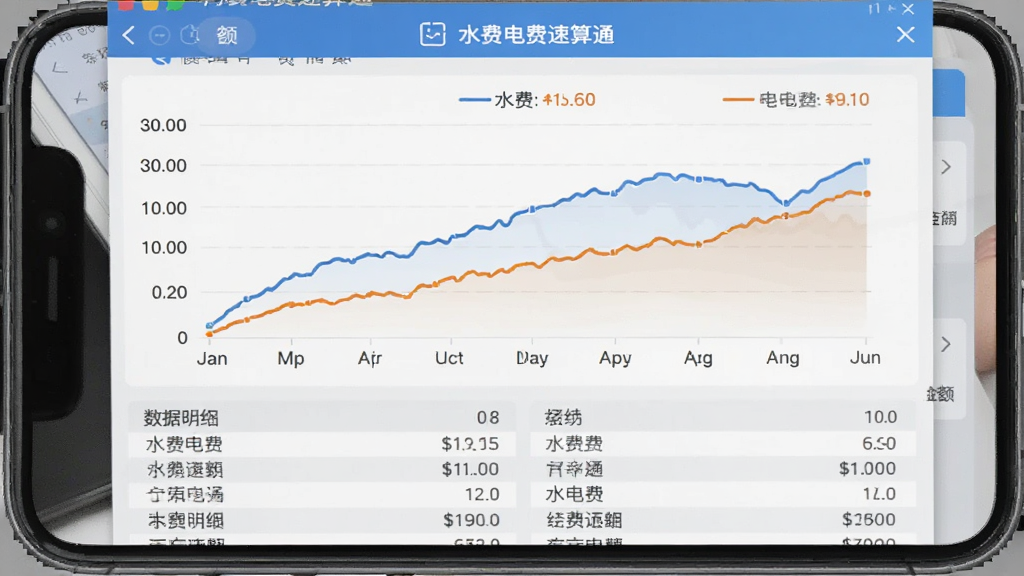
Task: Select the Day axis label
Action: [x=532, y=358]
